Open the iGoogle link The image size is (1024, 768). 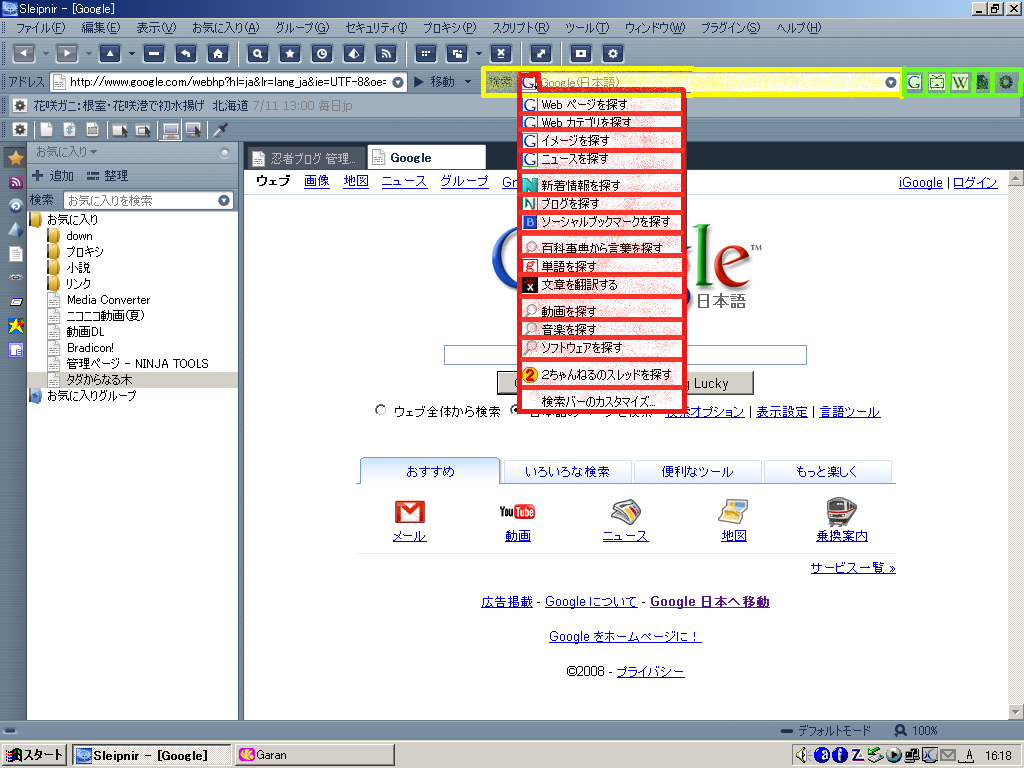[x=920, y=182]
